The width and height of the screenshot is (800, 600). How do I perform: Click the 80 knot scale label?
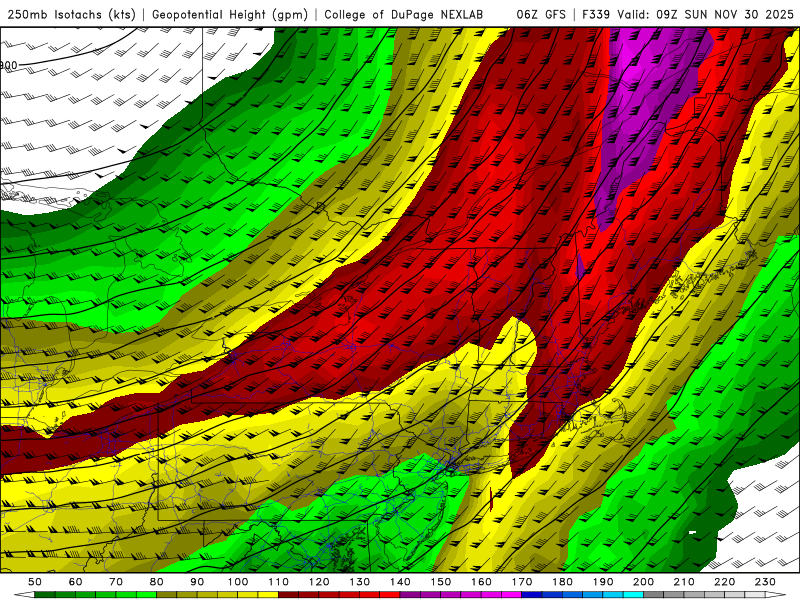pos(157,582)
